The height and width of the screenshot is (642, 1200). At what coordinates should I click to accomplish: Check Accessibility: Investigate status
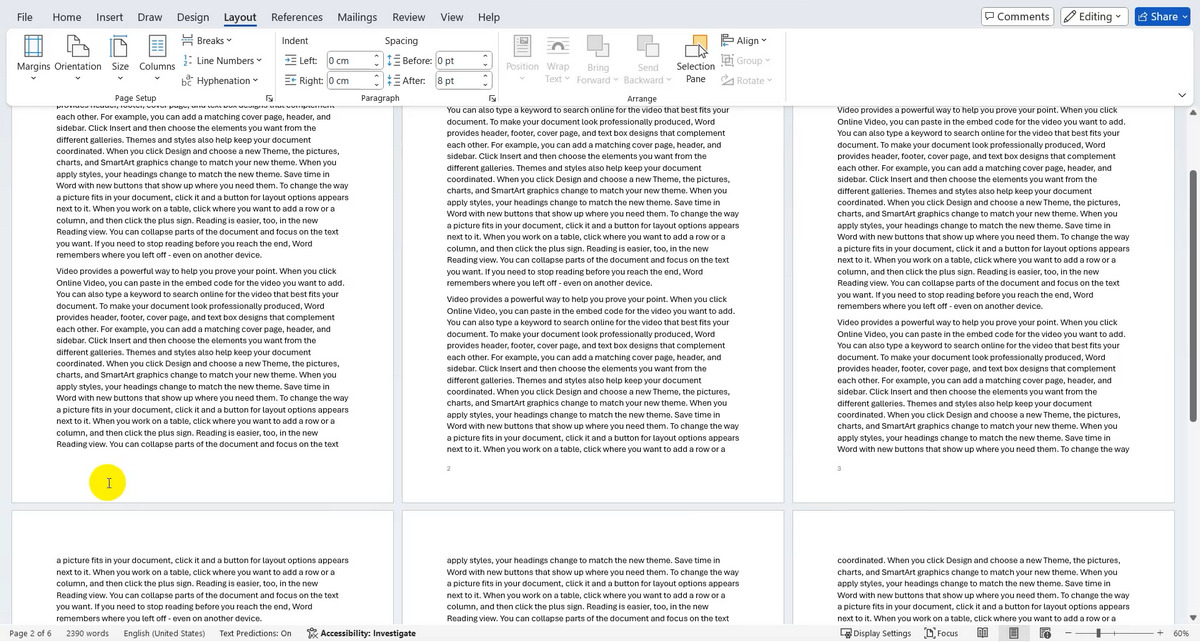pyautogui.click(x=360, y=633)
